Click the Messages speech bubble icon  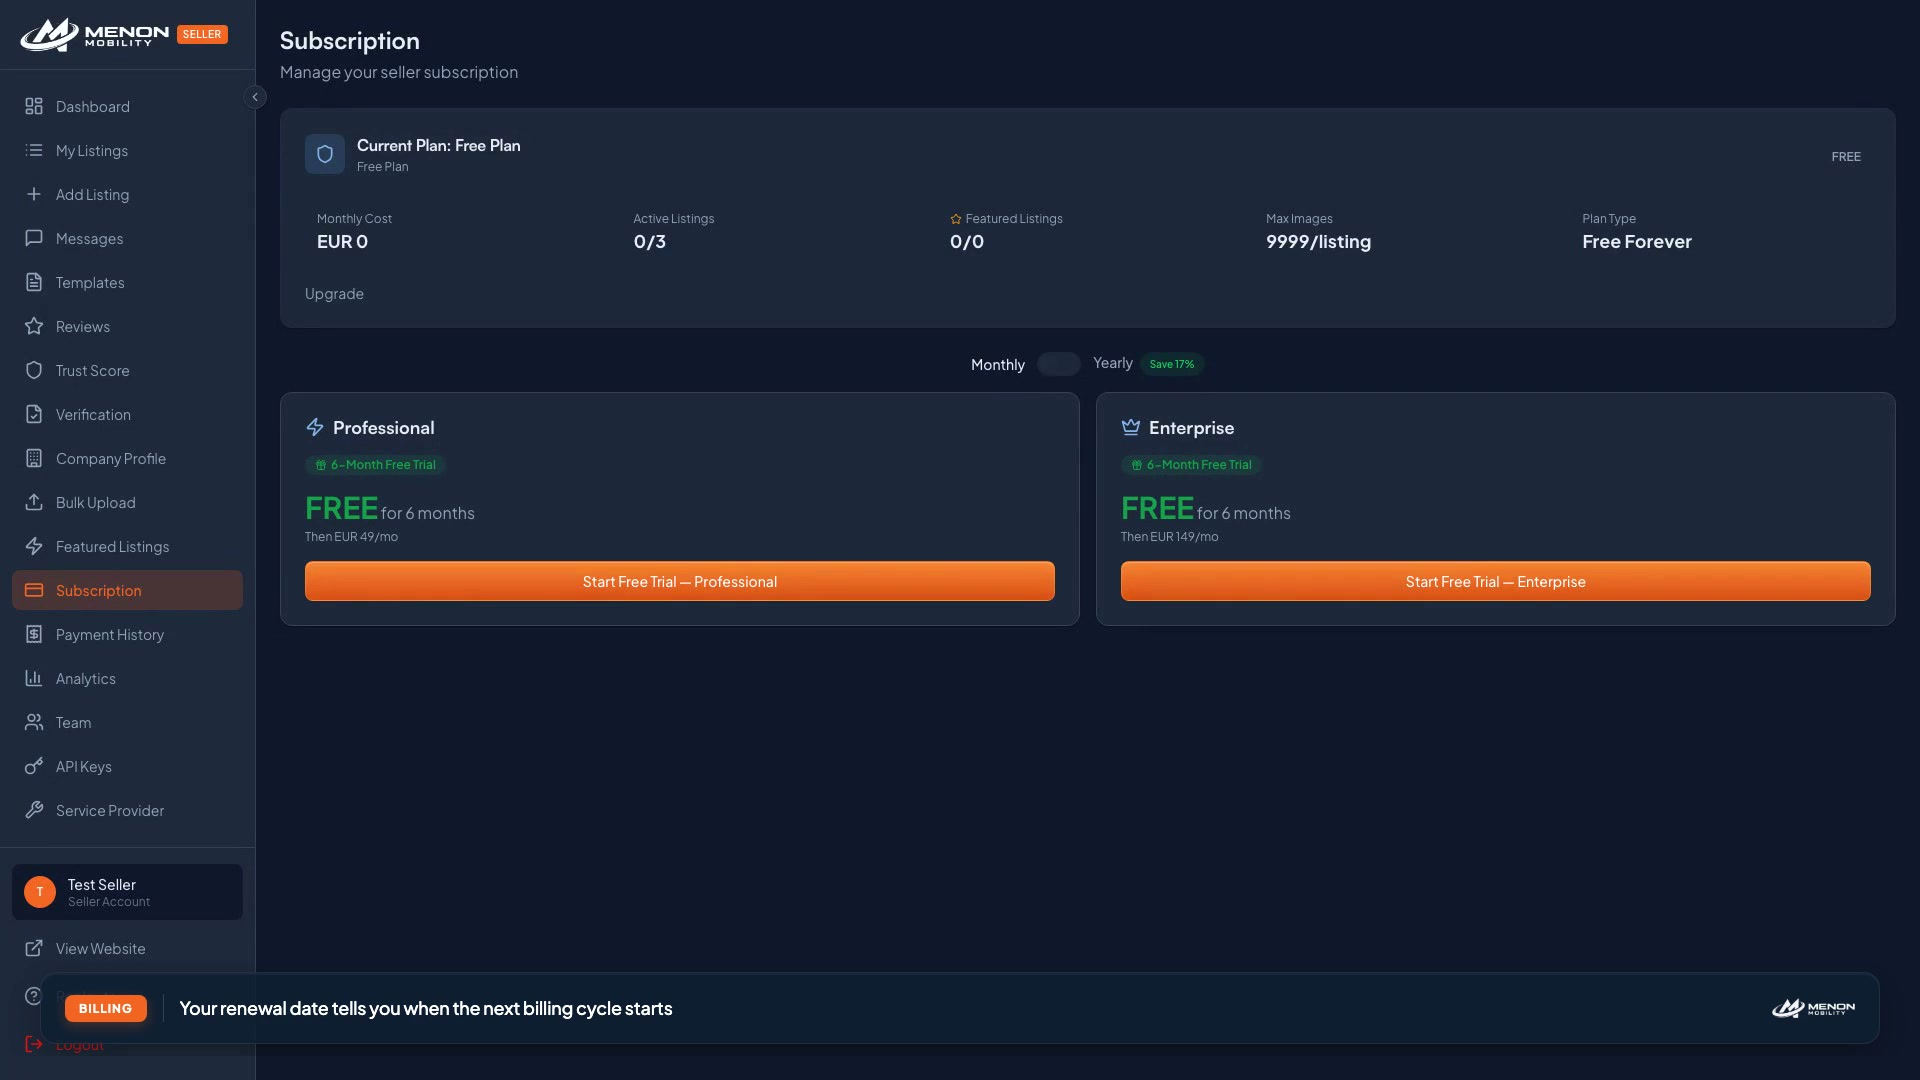pyautogui.click(x=34, y=238)
